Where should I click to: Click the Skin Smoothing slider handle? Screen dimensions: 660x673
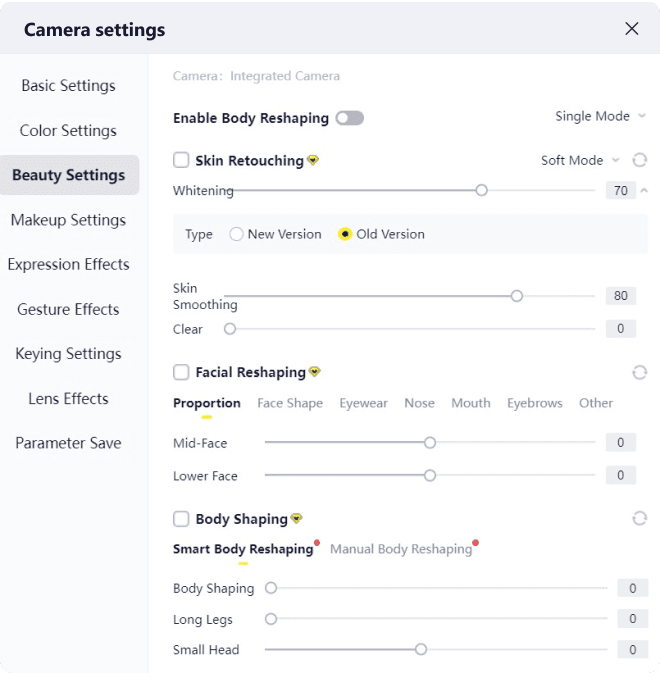[x=517, y=296]
